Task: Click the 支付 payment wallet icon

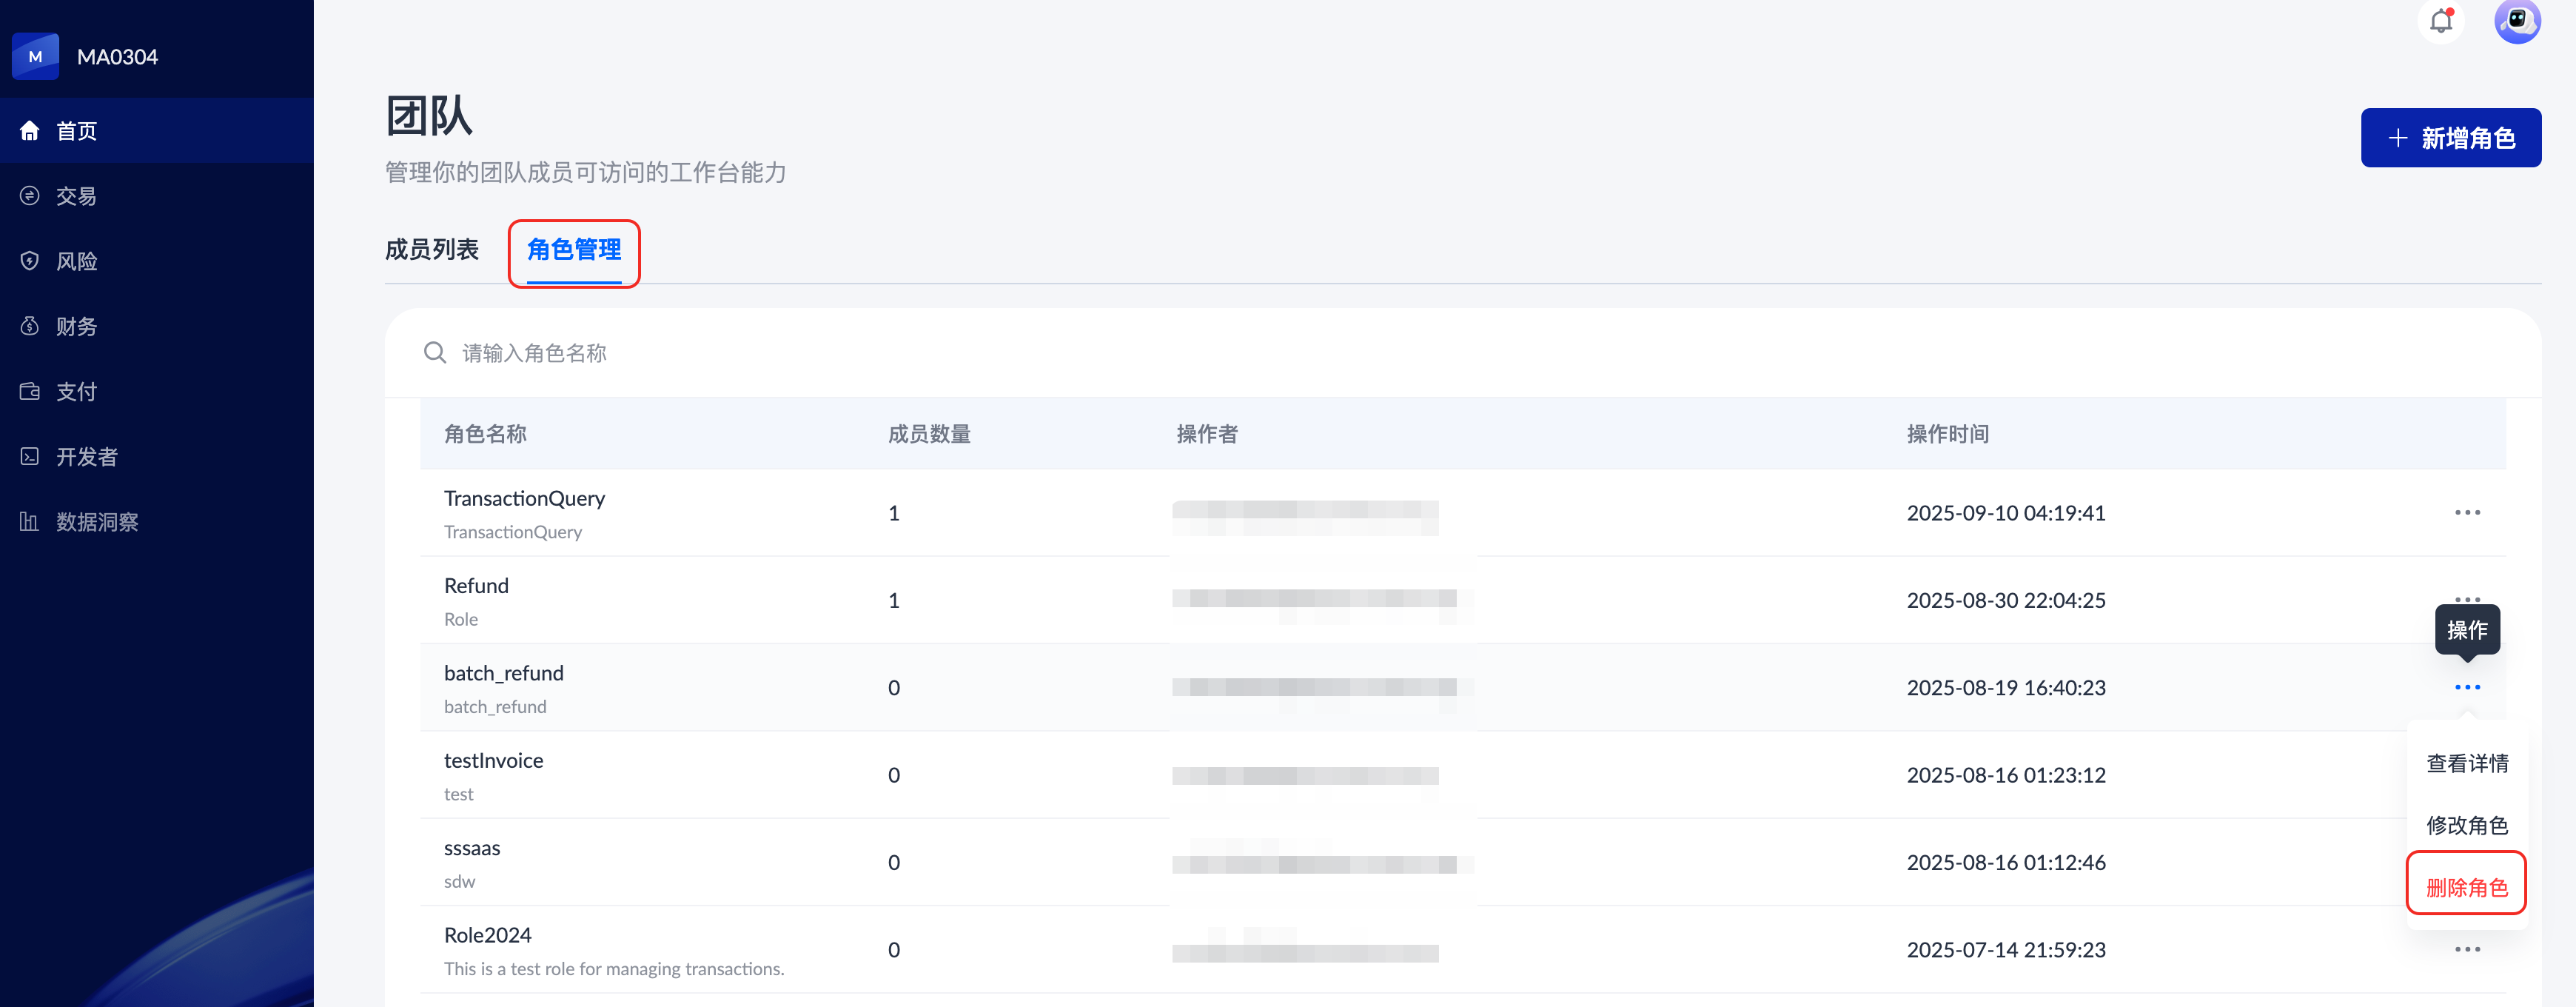Action: (x=30, y=391)
